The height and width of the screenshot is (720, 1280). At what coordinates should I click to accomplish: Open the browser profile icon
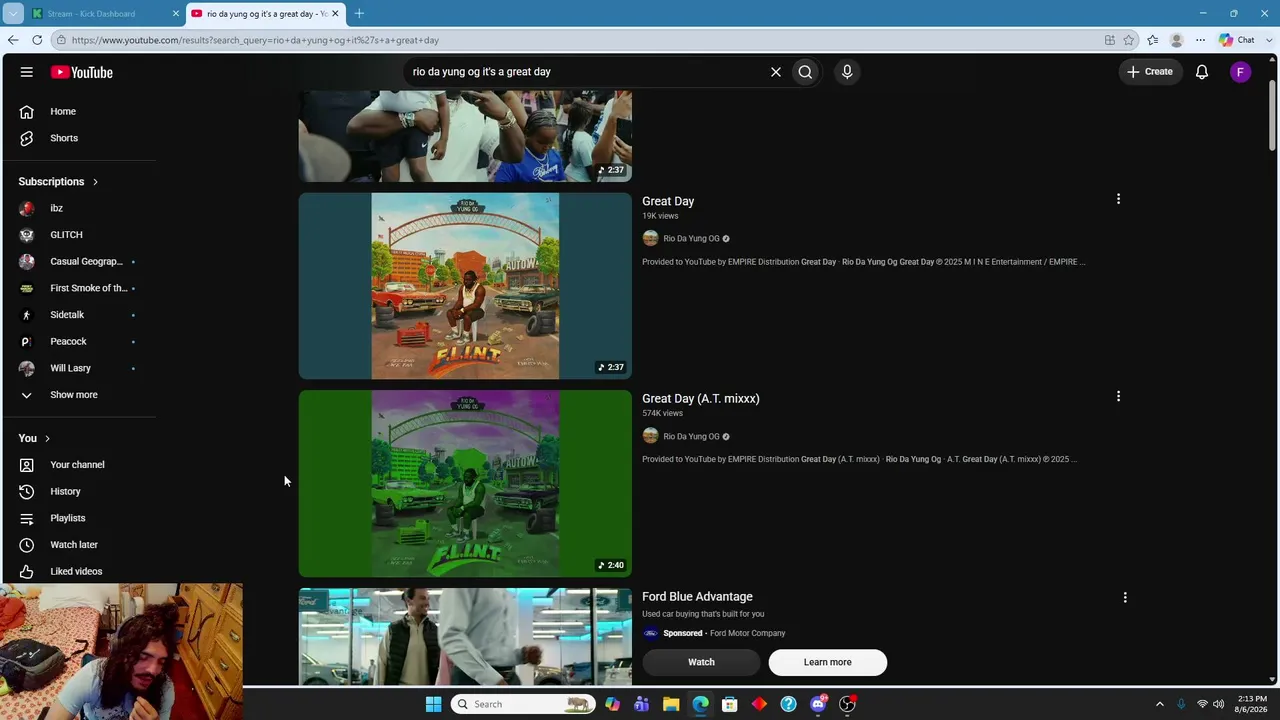1177,40
